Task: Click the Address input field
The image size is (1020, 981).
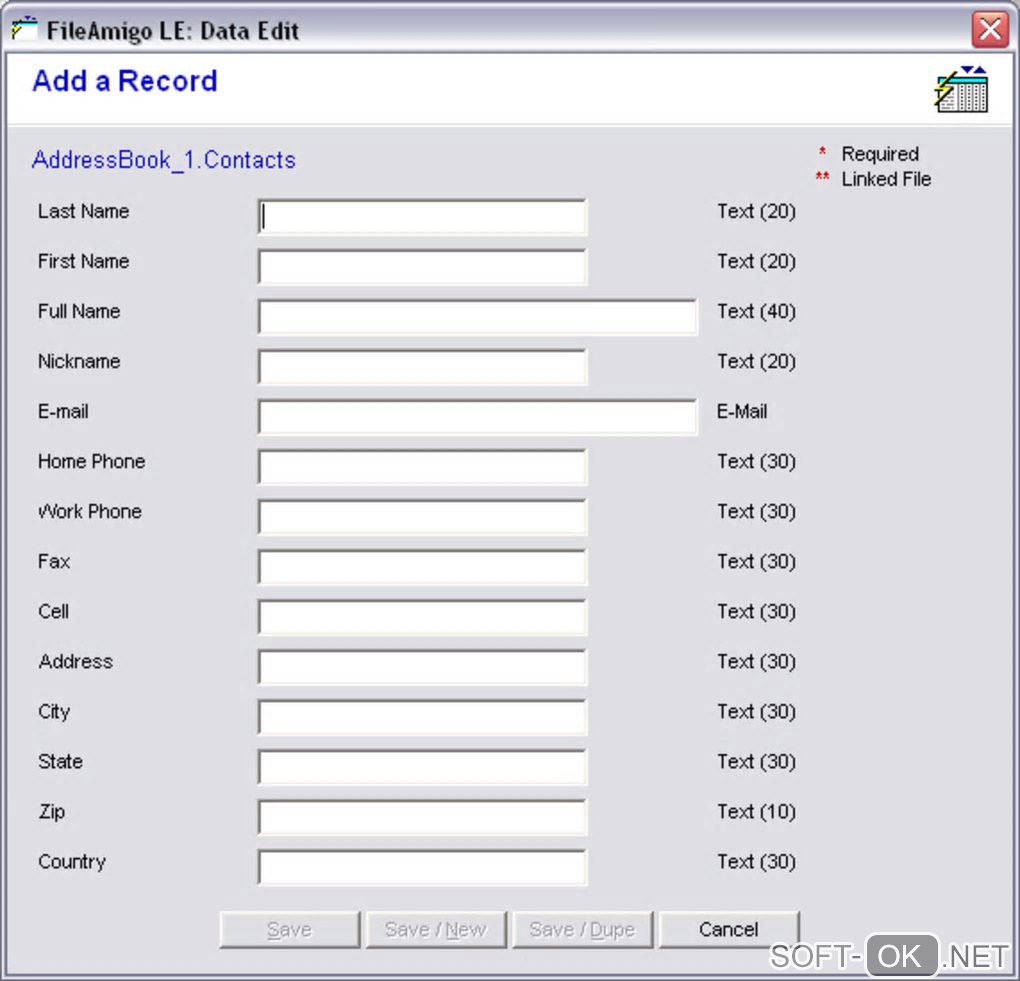Action: click(422, 667)
